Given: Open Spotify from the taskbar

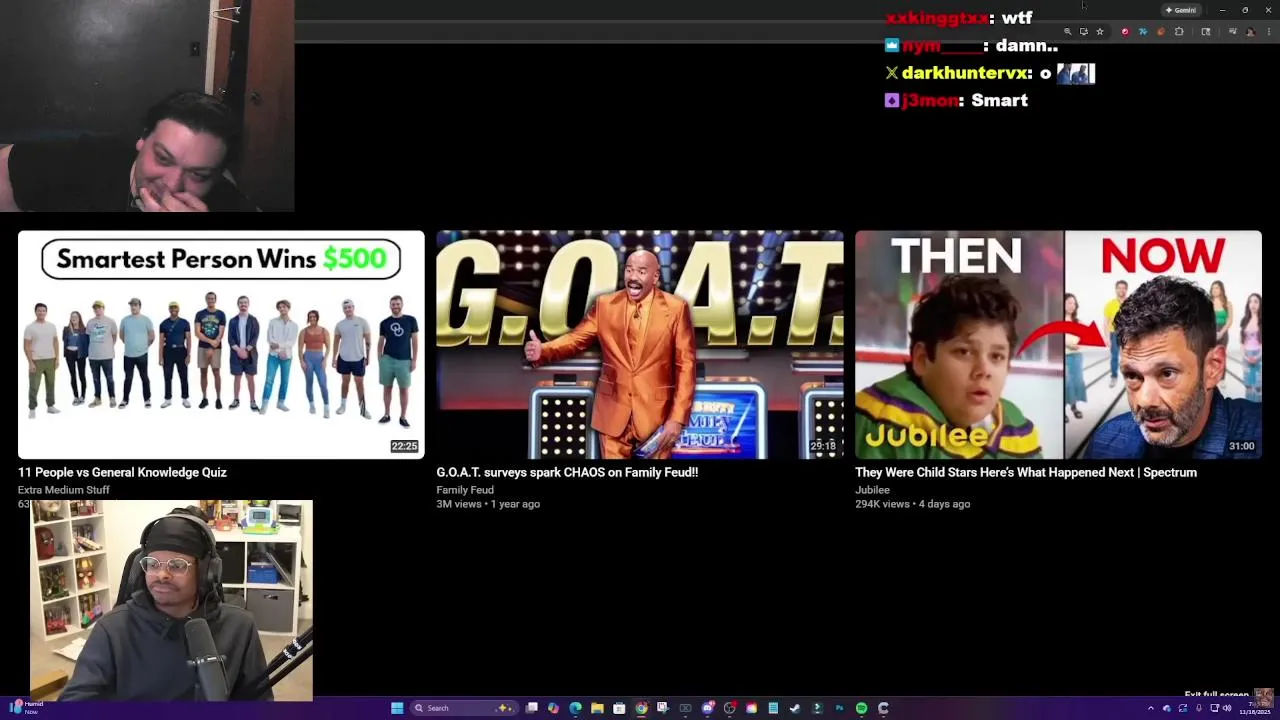Looking at the screenshot, I should (x=861, y=708).
